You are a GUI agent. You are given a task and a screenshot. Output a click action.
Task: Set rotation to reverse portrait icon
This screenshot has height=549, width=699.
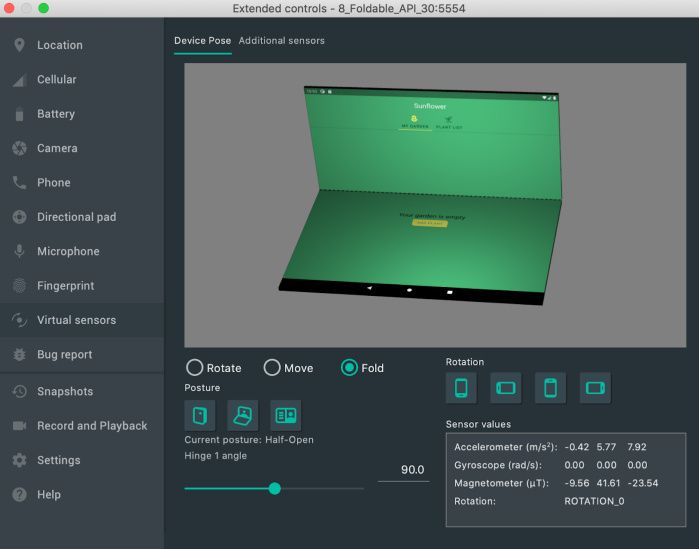[x=551, y=388]
